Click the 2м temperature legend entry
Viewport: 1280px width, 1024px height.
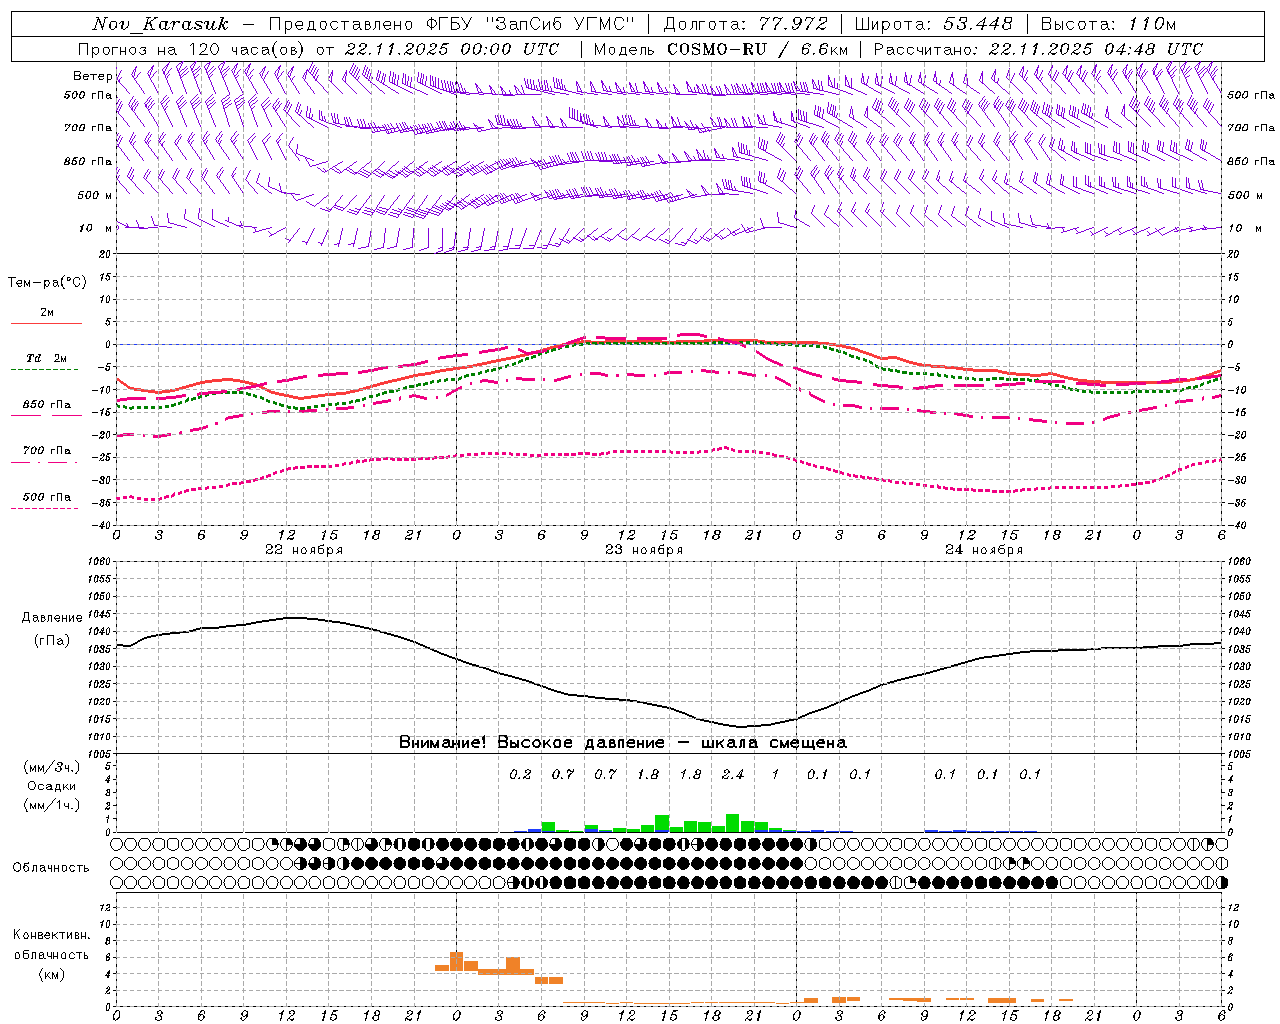click(47, 312)
